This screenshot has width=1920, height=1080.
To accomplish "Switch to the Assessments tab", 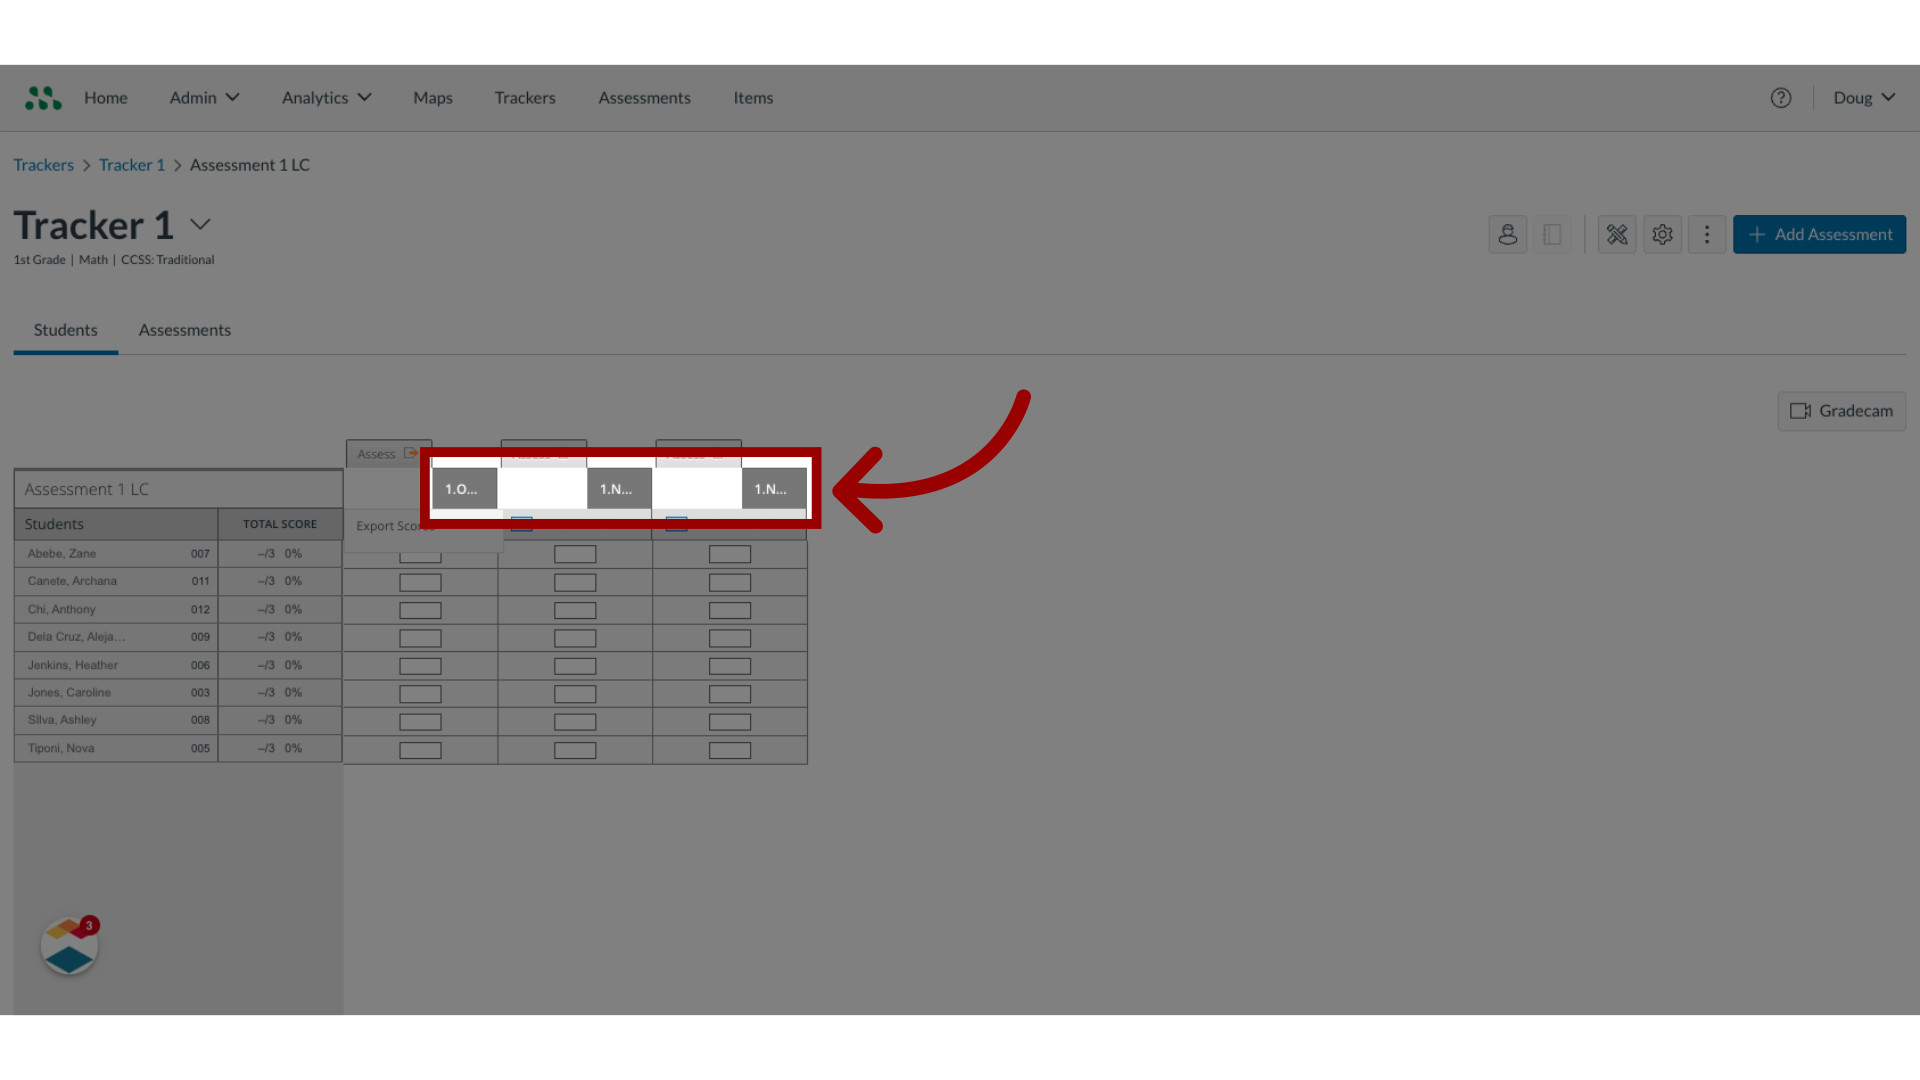I will click(x=185, y=330).
